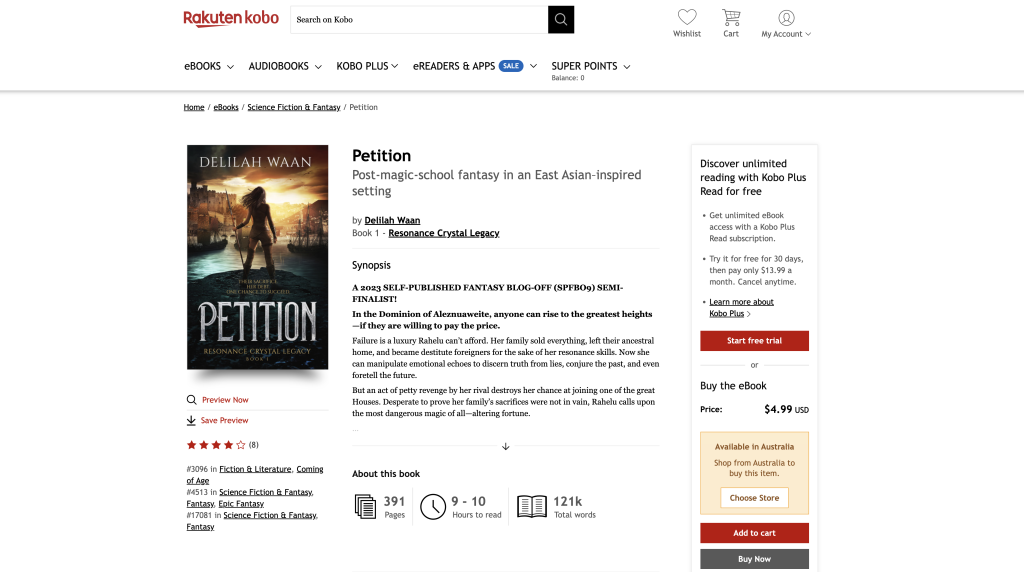This screenshot has width=1024, height=572.
Task: Click the My Account profile icon
Action: (786, 18)
